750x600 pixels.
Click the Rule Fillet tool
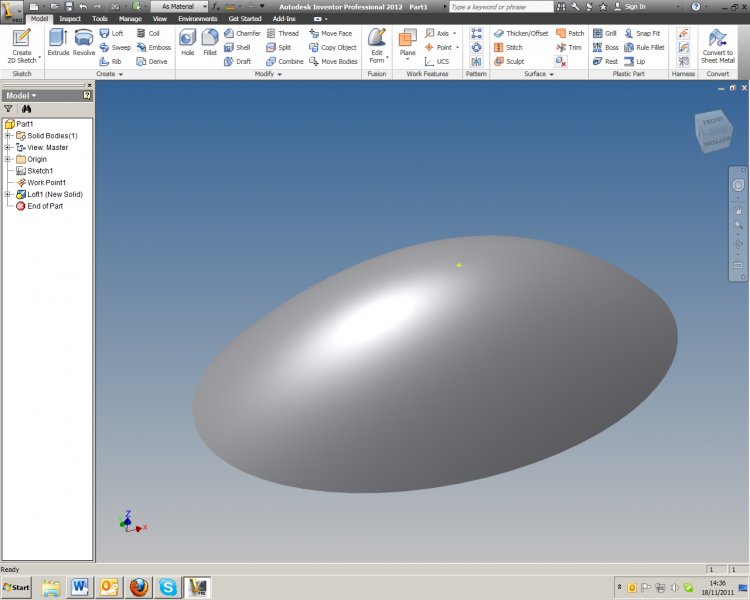(x=644, y=47)
